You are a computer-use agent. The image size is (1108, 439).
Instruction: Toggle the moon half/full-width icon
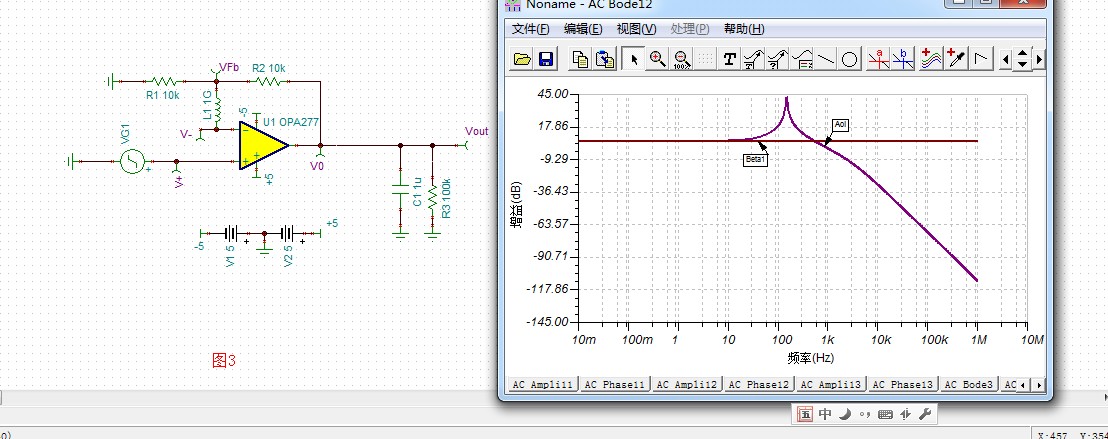click(x=844, y=414)
